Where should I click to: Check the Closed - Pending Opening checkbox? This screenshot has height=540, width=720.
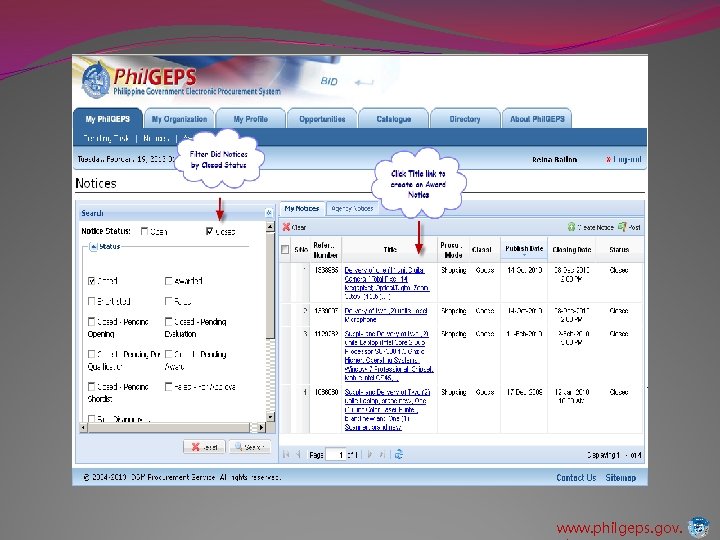click(91, 321)
